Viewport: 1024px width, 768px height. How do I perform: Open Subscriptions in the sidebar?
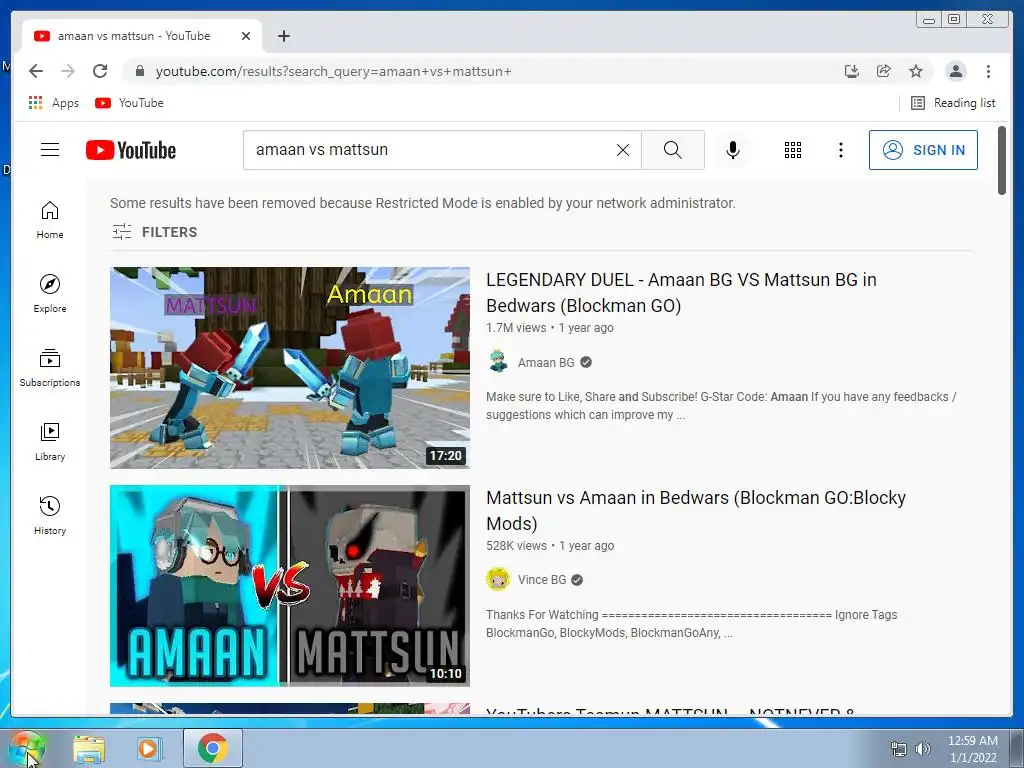50,368
